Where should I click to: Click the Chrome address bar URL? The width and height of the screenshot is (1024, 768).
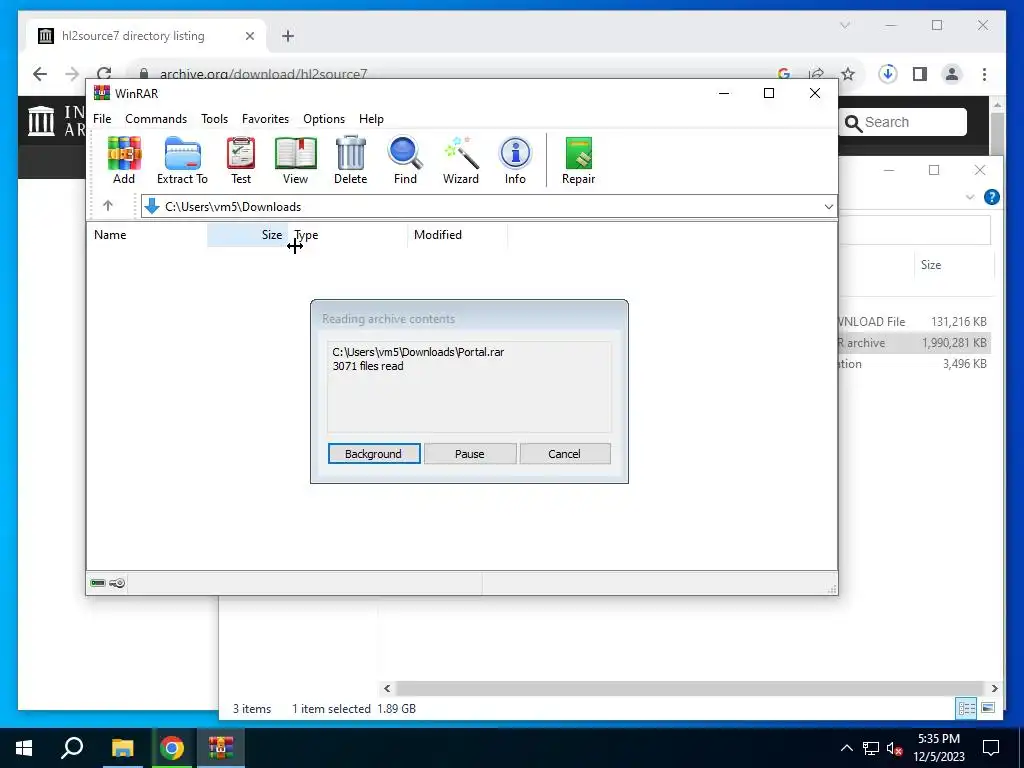pyautogui.click(x=264, y=74)
